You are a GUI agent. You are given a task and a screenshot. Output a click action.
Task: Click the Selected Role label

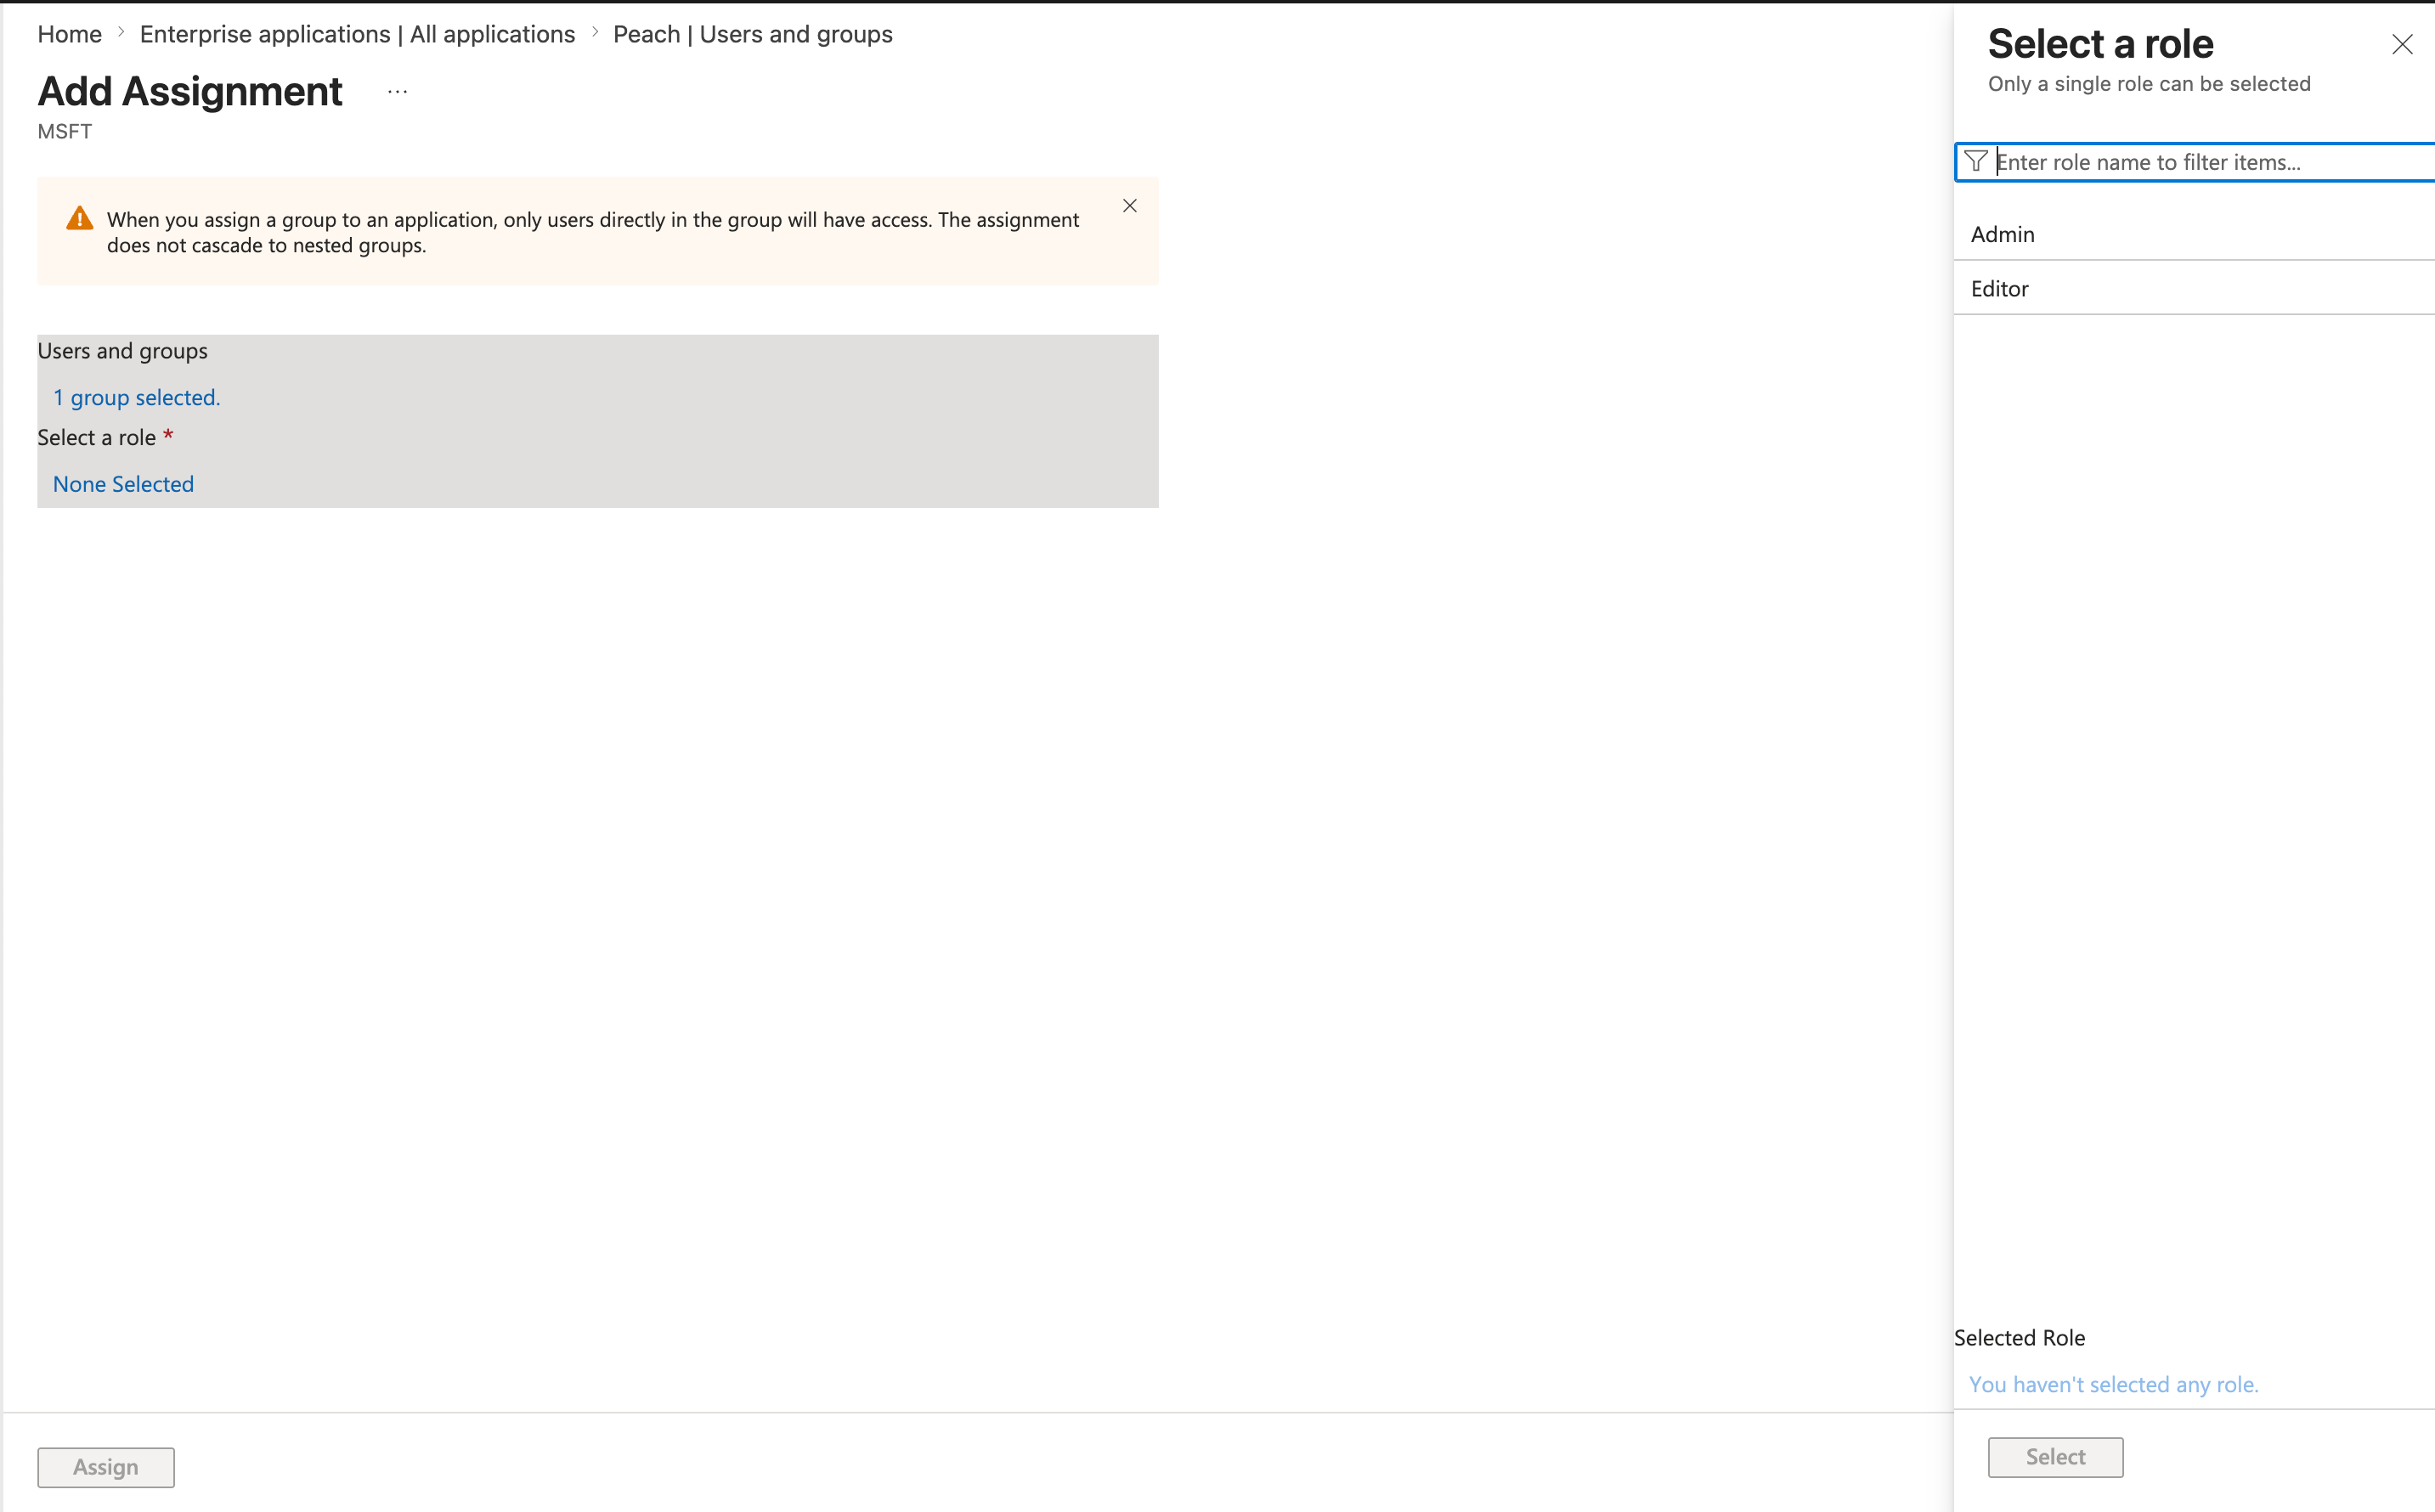tap(2020, 1338)
